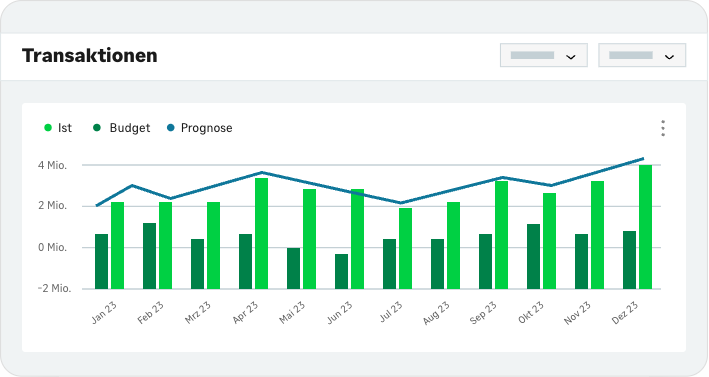709x377 pixels.
Task: Toggle the Ist series in the legend
Action: pyautogui.click(x=58, y=128)
